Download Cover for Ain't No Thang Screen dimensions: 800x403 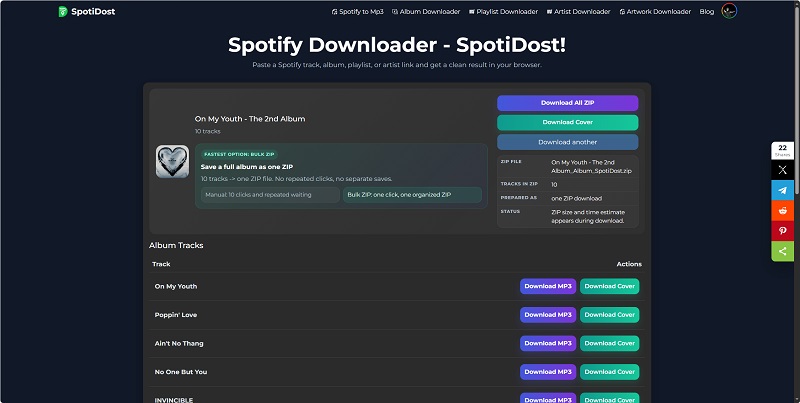(610, 343)
